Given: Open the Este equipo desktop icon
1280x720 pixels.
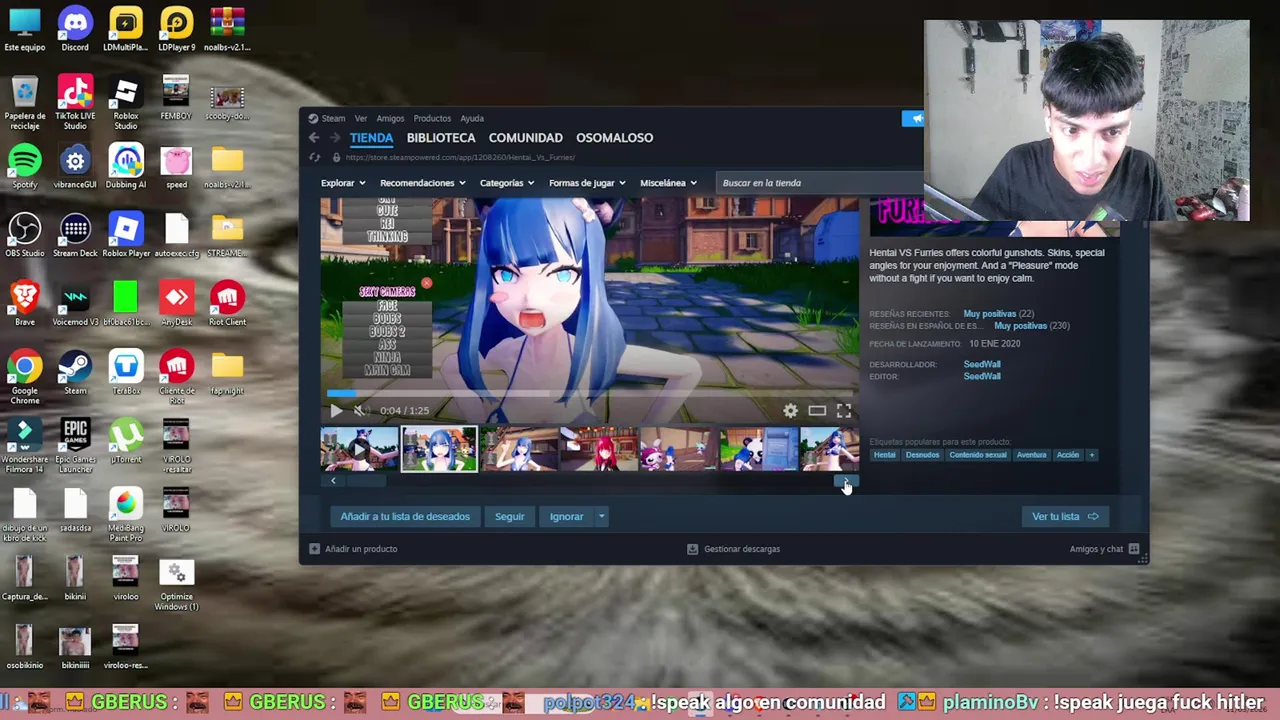Looking at the screenshot, I should click(25, 29).
